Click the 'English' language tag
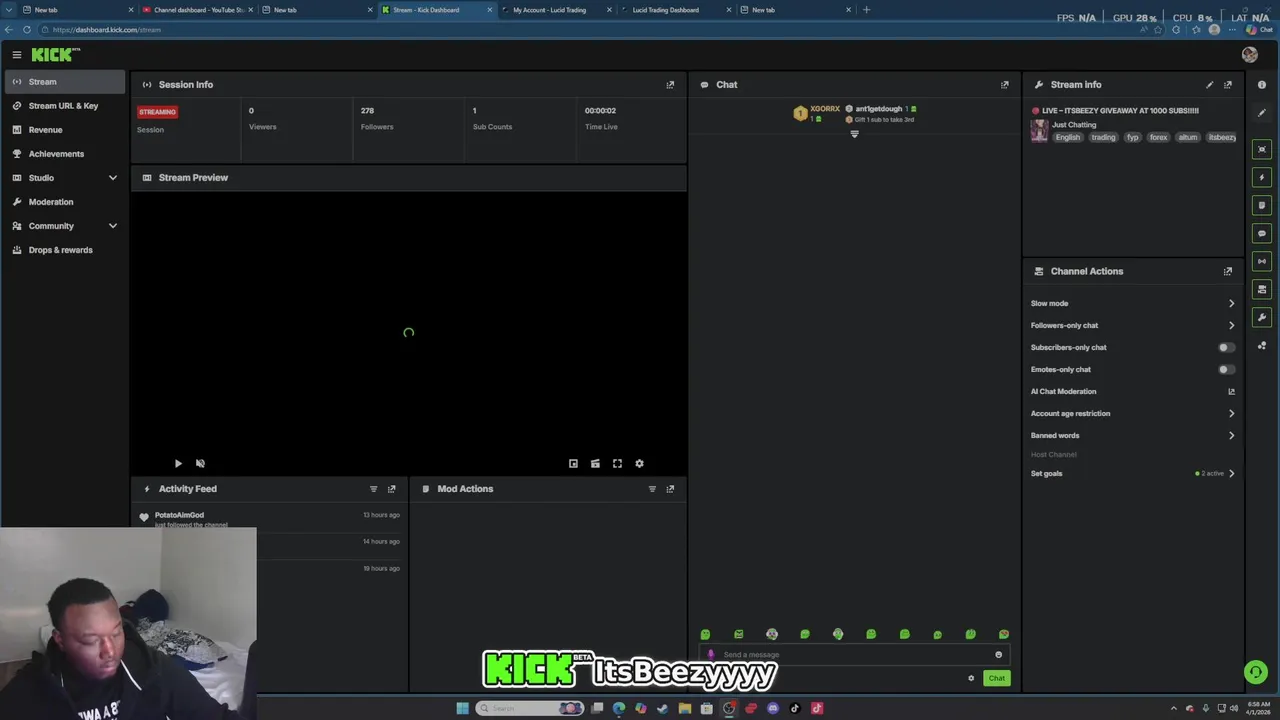 (x=1068, y=137)
